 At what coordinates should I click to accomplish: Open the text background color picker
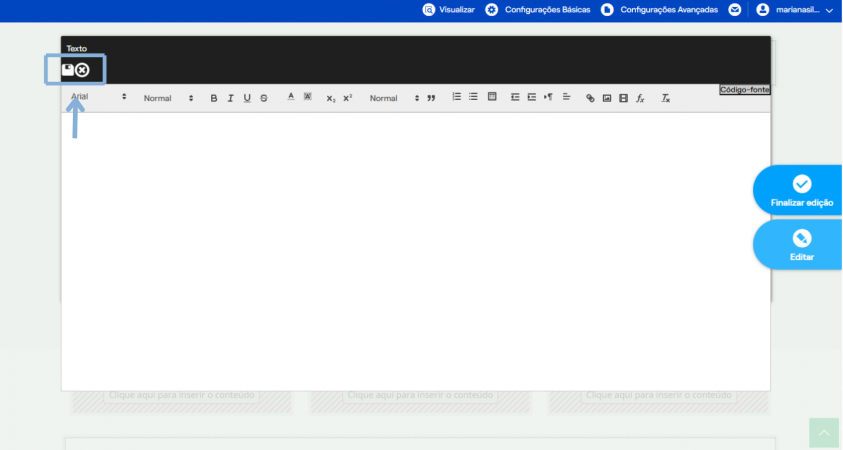[x=308, y=97]
